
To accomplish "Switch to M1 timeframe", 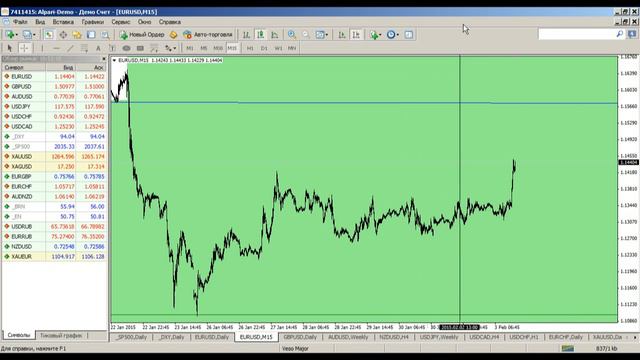I will [190, 48].
